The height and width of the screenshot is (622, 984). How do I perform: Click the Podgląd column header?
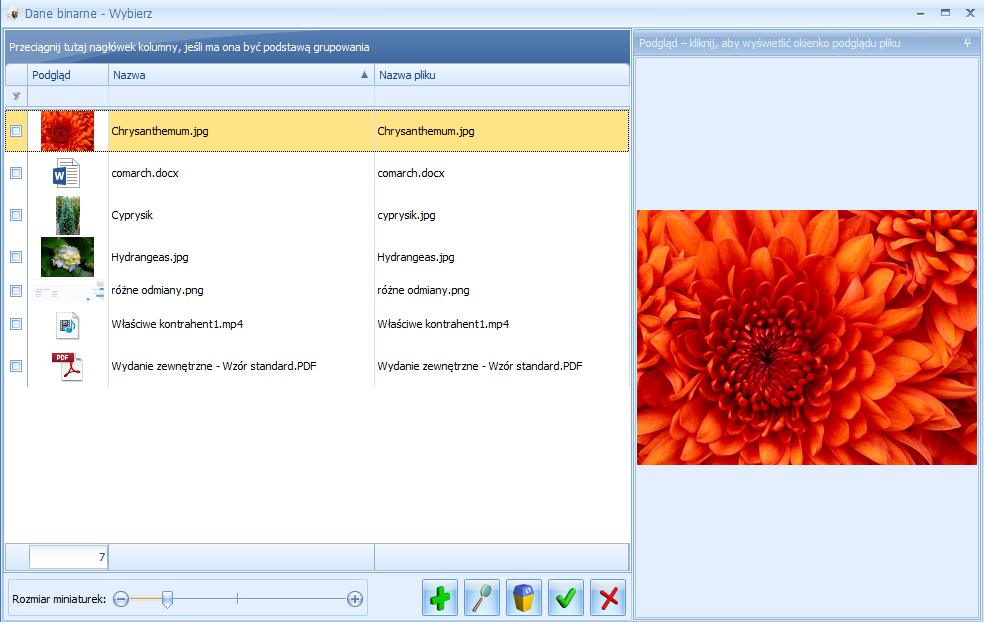(x=68, y=75)
